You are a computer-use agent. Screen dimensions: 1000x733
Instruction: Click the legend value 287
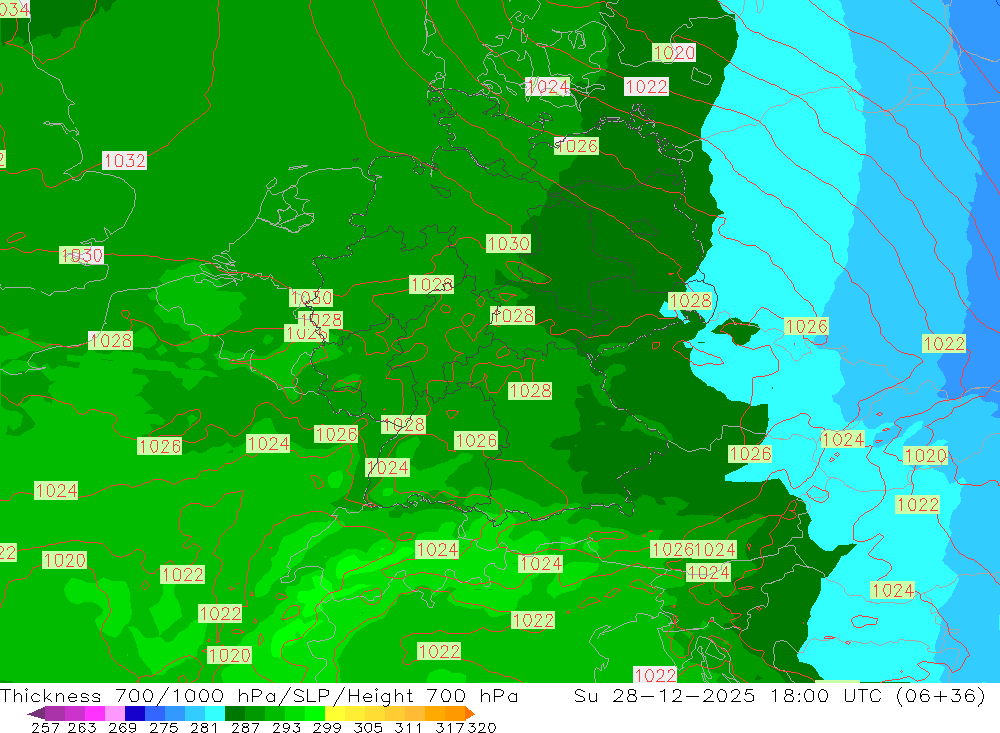[245, 727]
